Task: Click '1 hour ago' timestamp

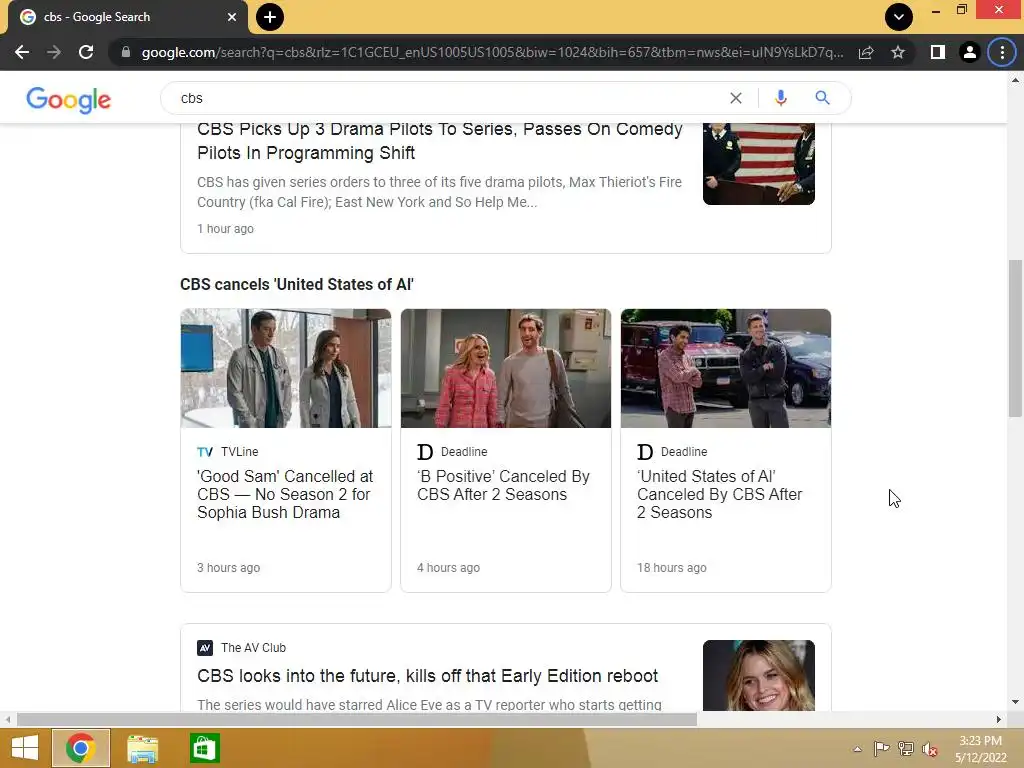Action: (x=225, y=229)
